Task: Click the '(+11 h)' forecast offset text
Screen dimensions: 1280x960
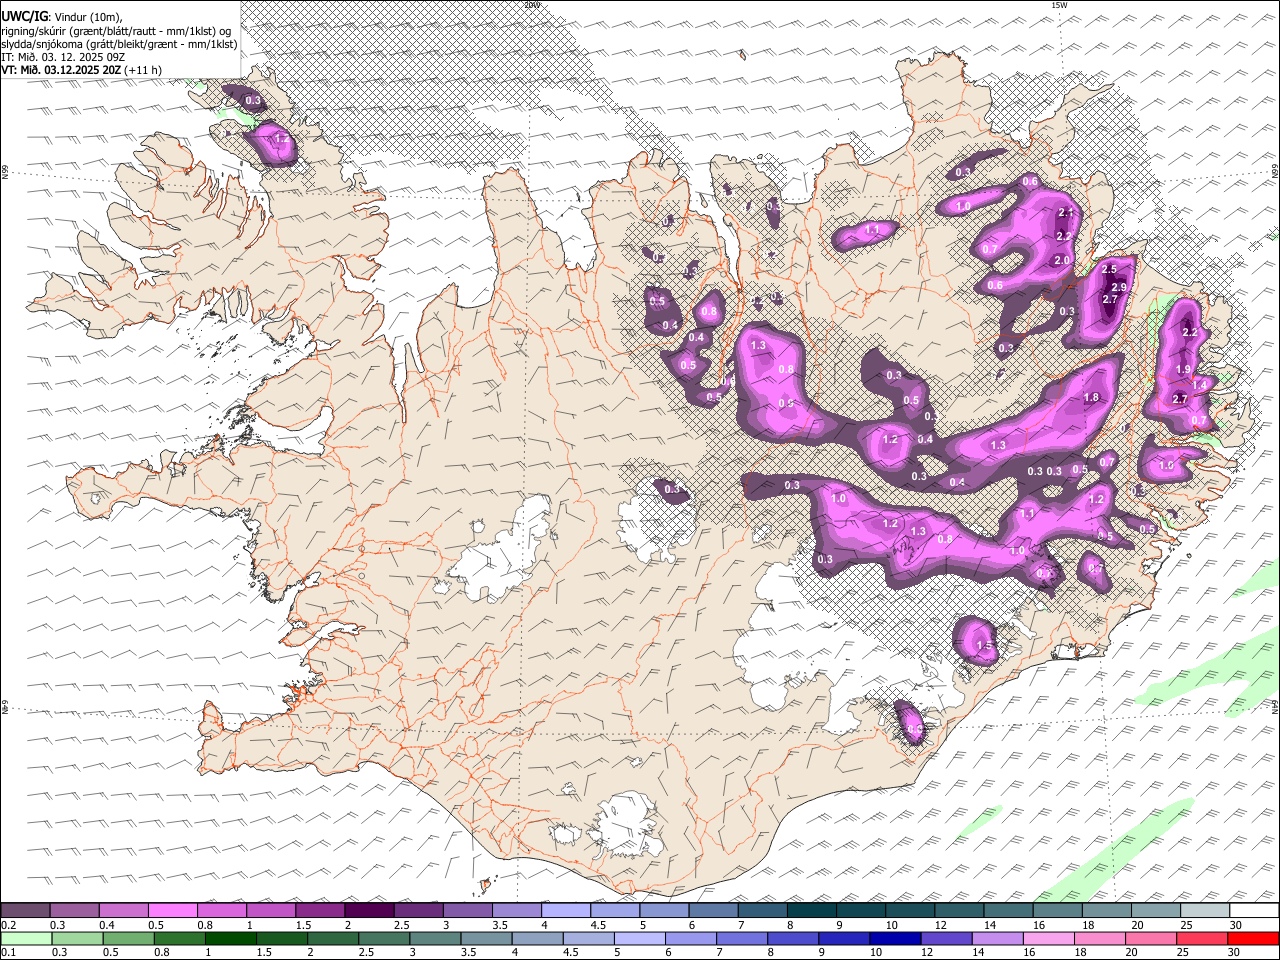Action: pyautogui.click(x=144, y=70)
